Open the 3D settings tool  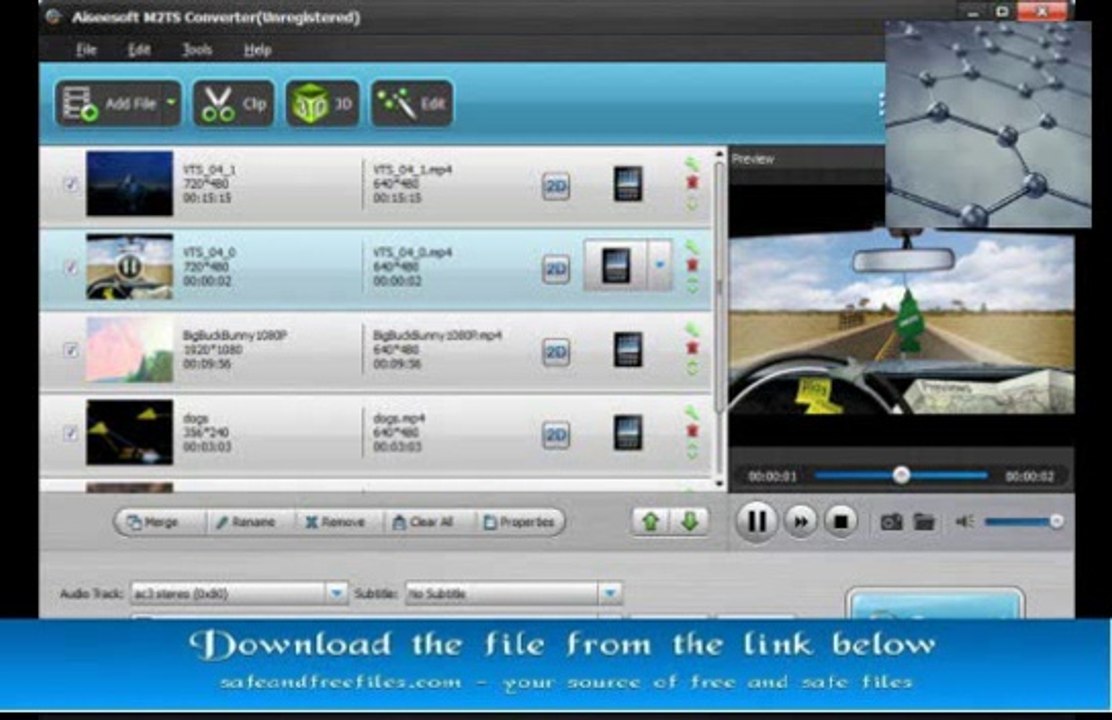click(x=322, y=104)
